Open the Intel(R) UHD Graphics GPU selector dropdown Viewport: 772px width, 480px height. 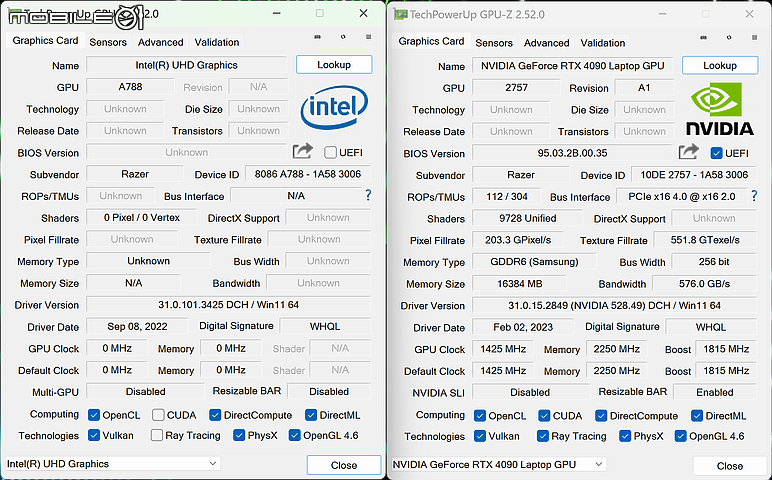113,464
